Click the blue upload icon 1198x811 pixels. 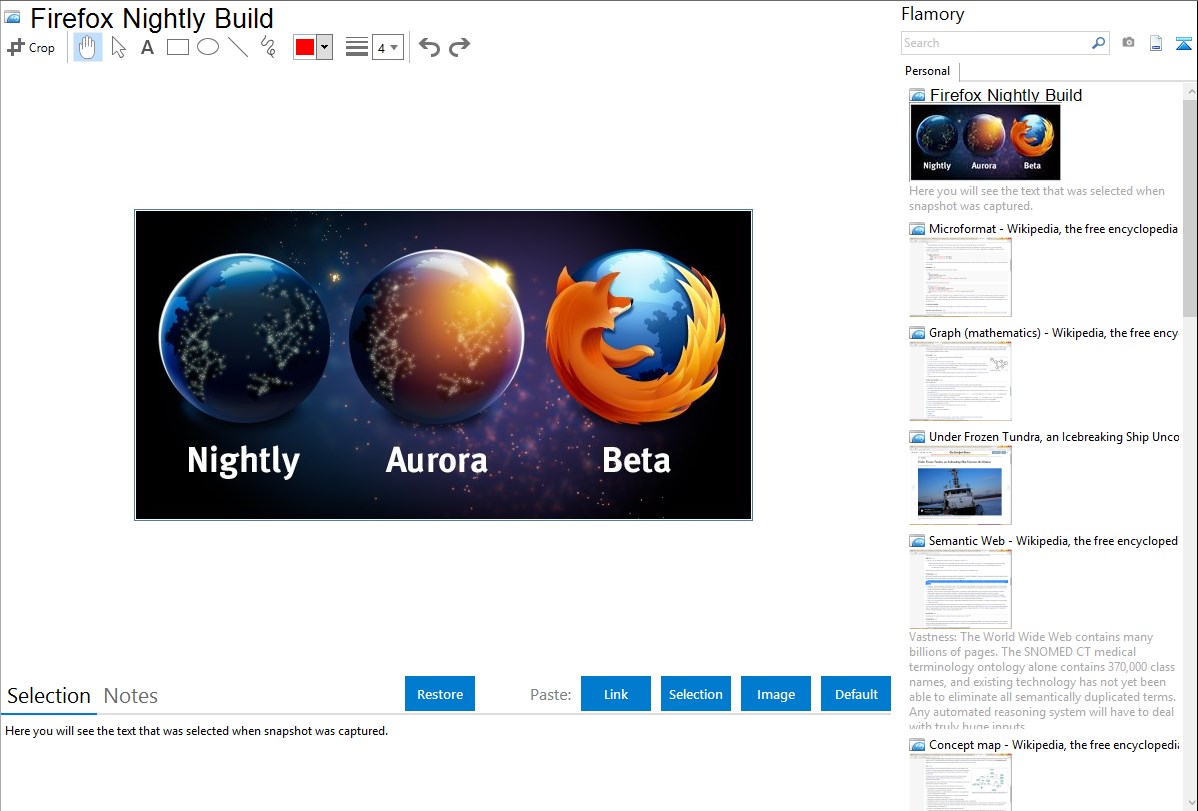click(1183, 43)
